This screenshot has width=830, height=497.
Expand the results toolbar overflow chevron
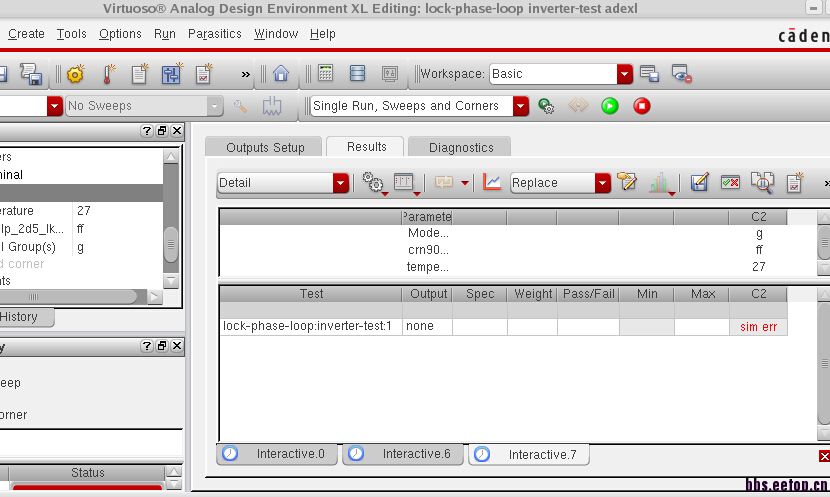point(826,183)
